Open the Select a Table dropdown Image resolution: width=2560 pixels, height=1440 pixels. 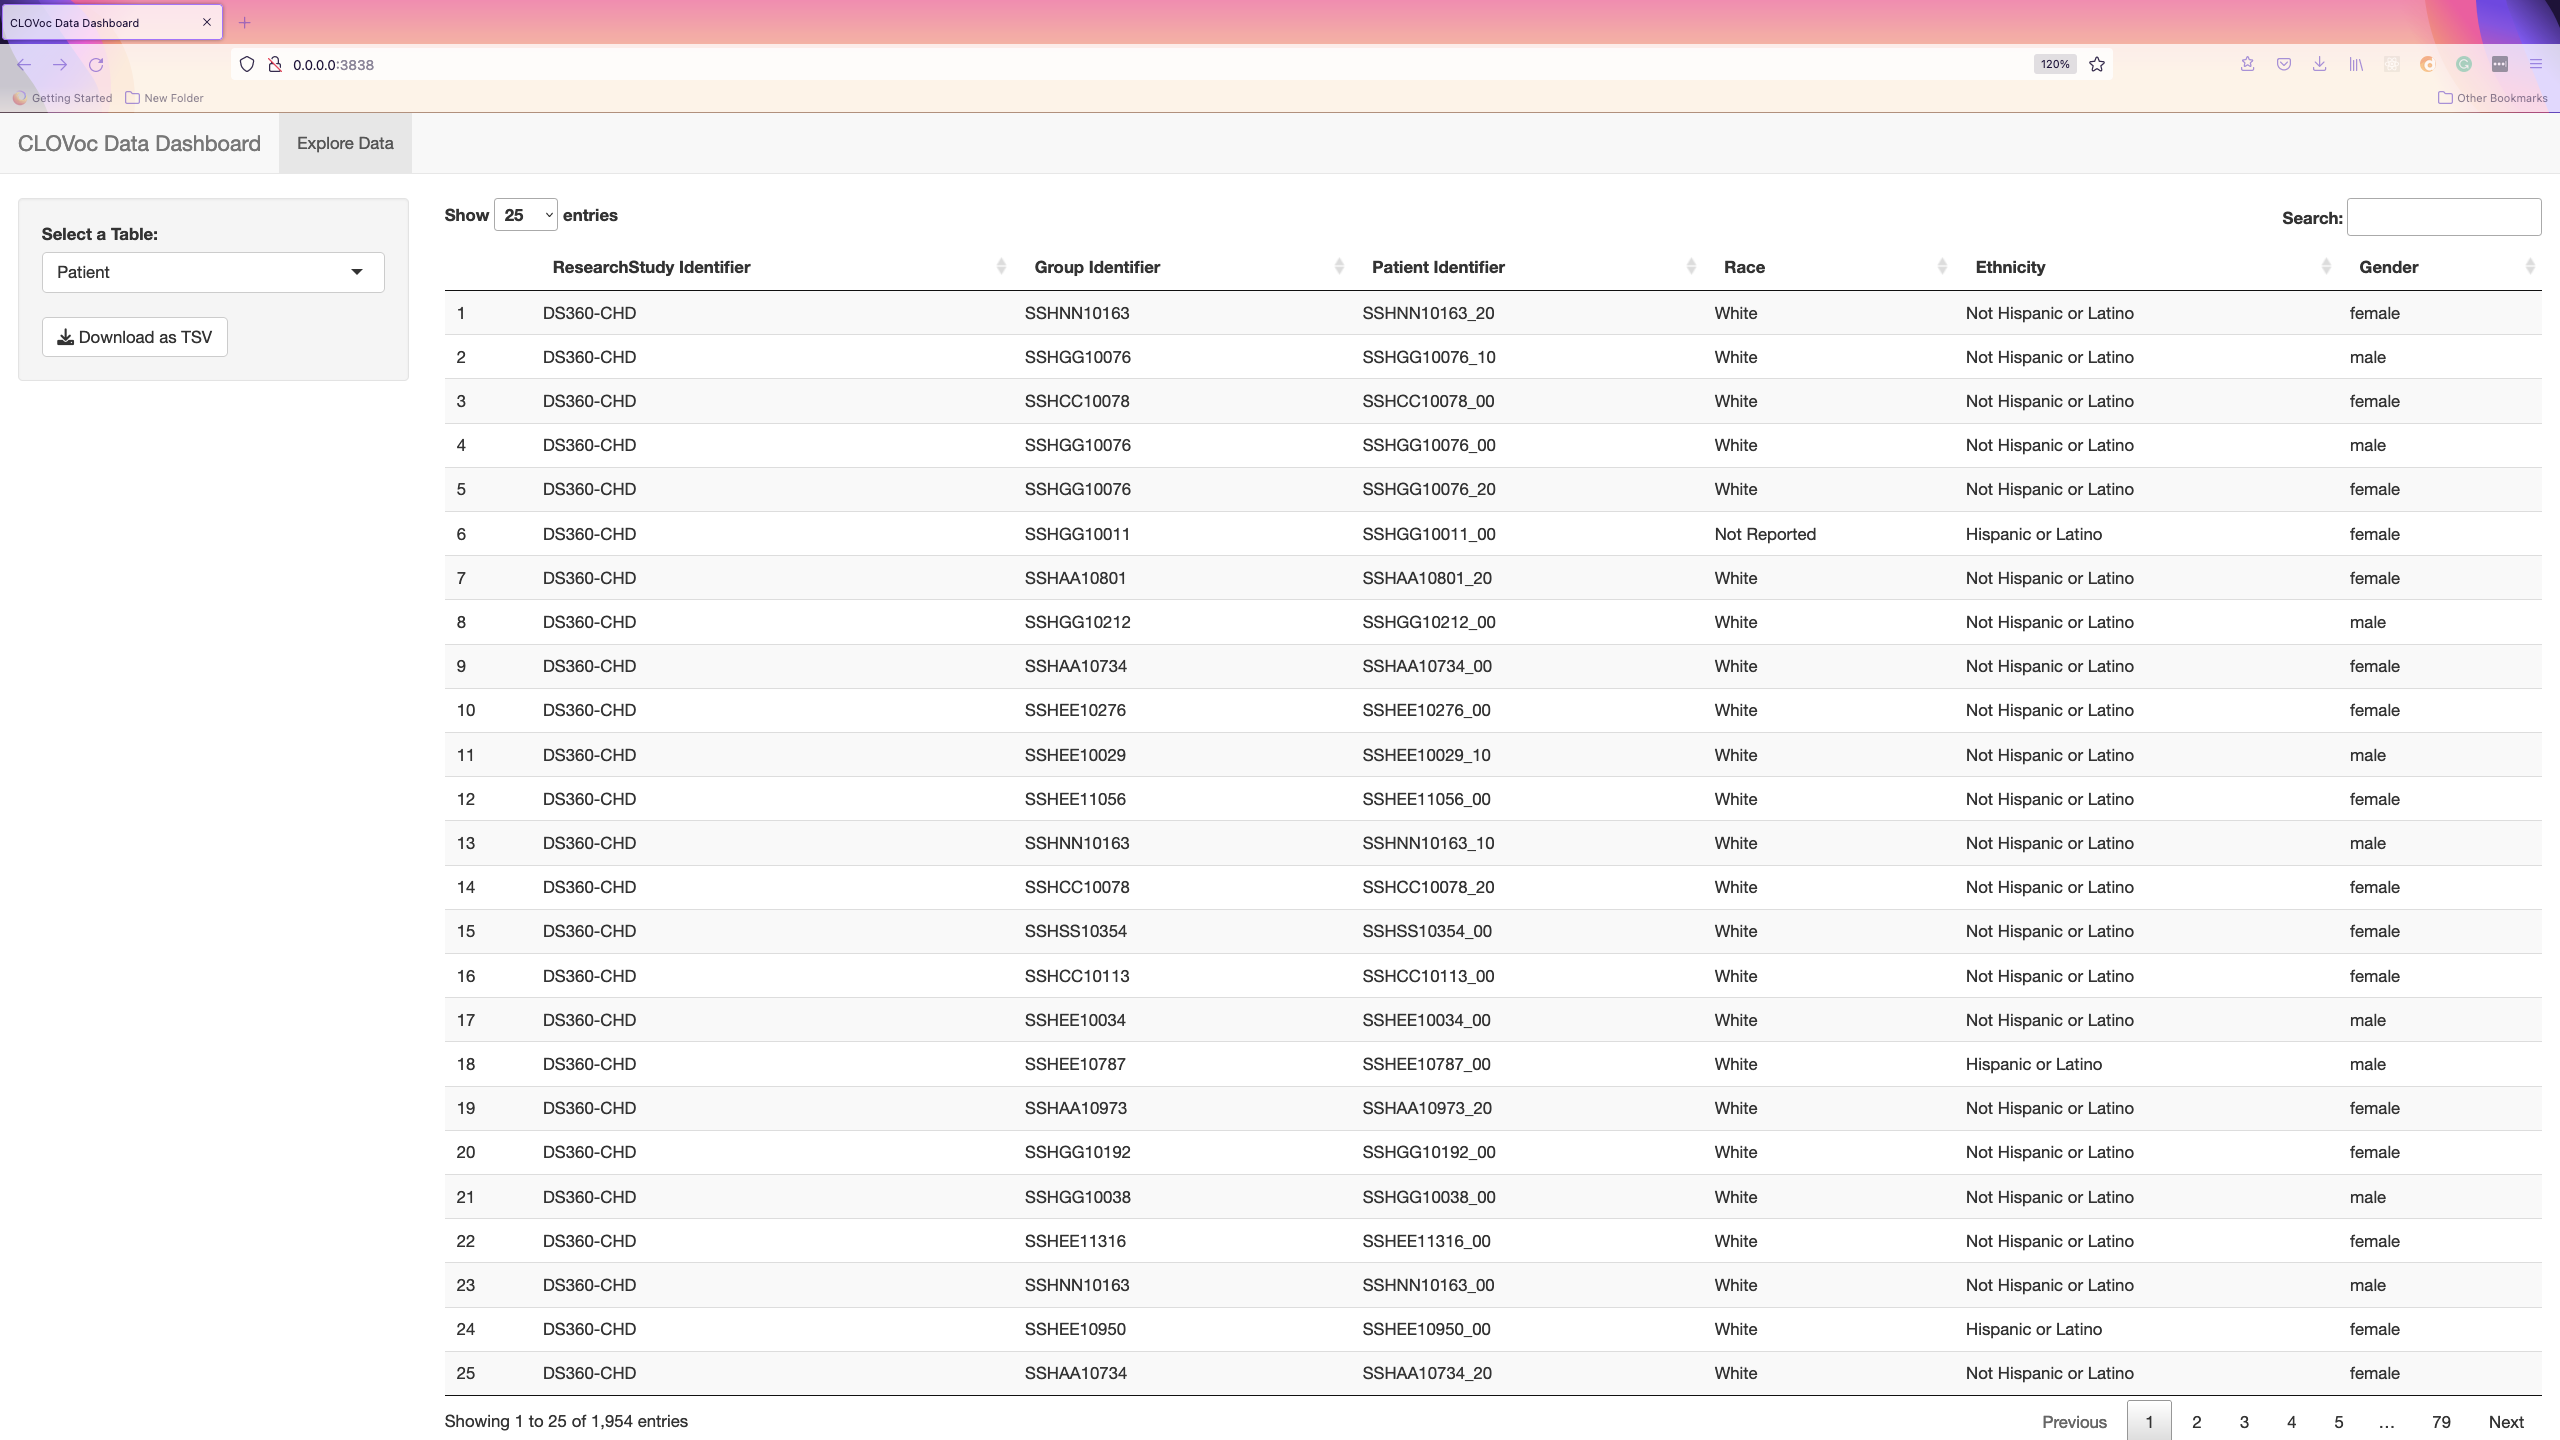tap(212, 272)
